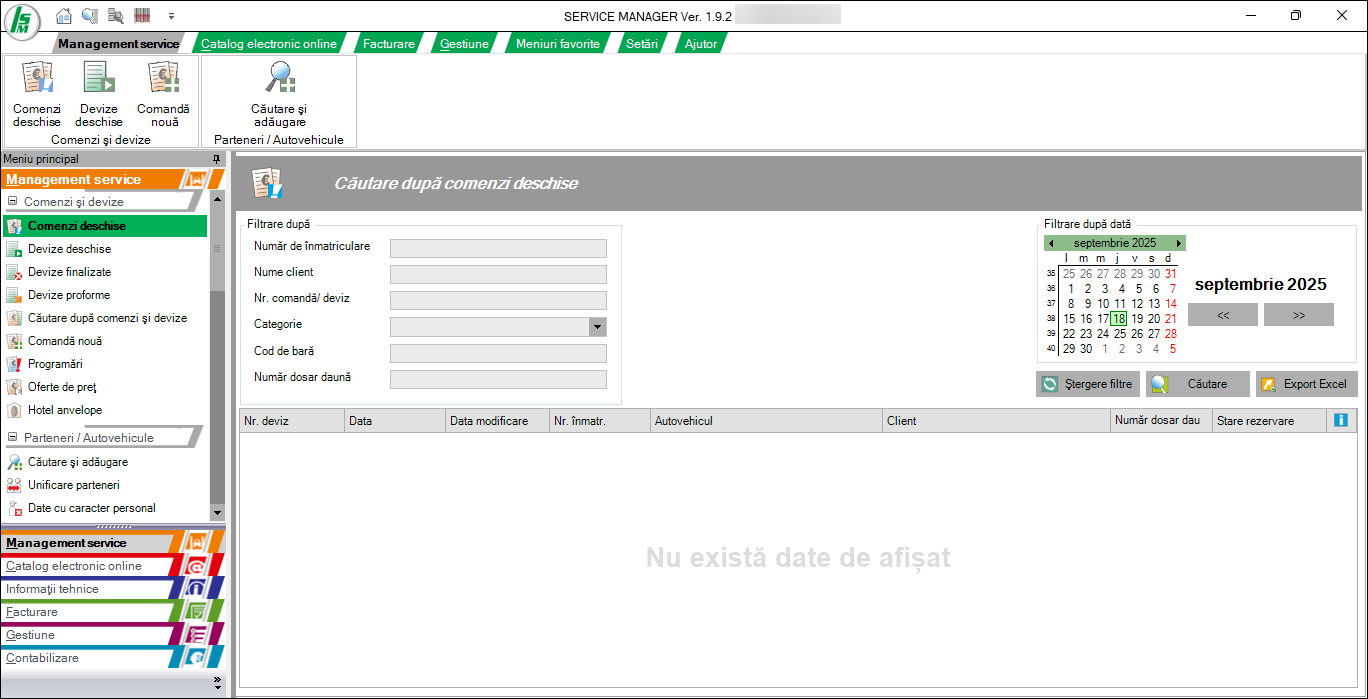The width and height of the screenshot is (1368, 699).
Task: Collapse the Parteneri / Autovehicule section
Action: coord(14,438)
